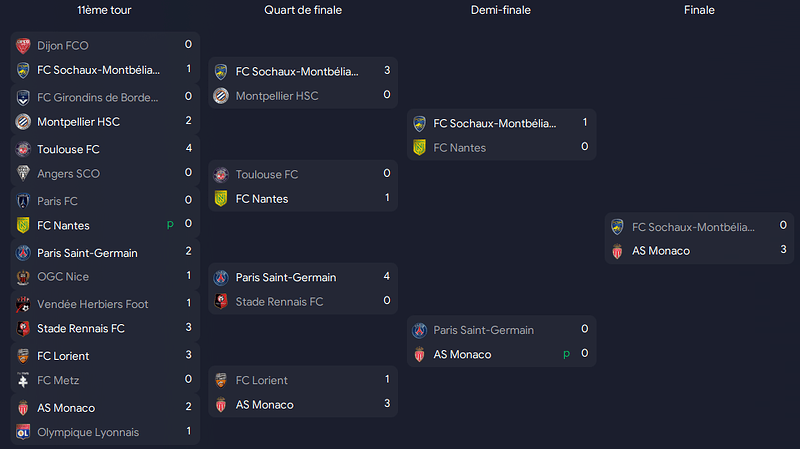Click the Olympique Lyonnais OL logo
The image size is (800, 449).
click(23, 432)
